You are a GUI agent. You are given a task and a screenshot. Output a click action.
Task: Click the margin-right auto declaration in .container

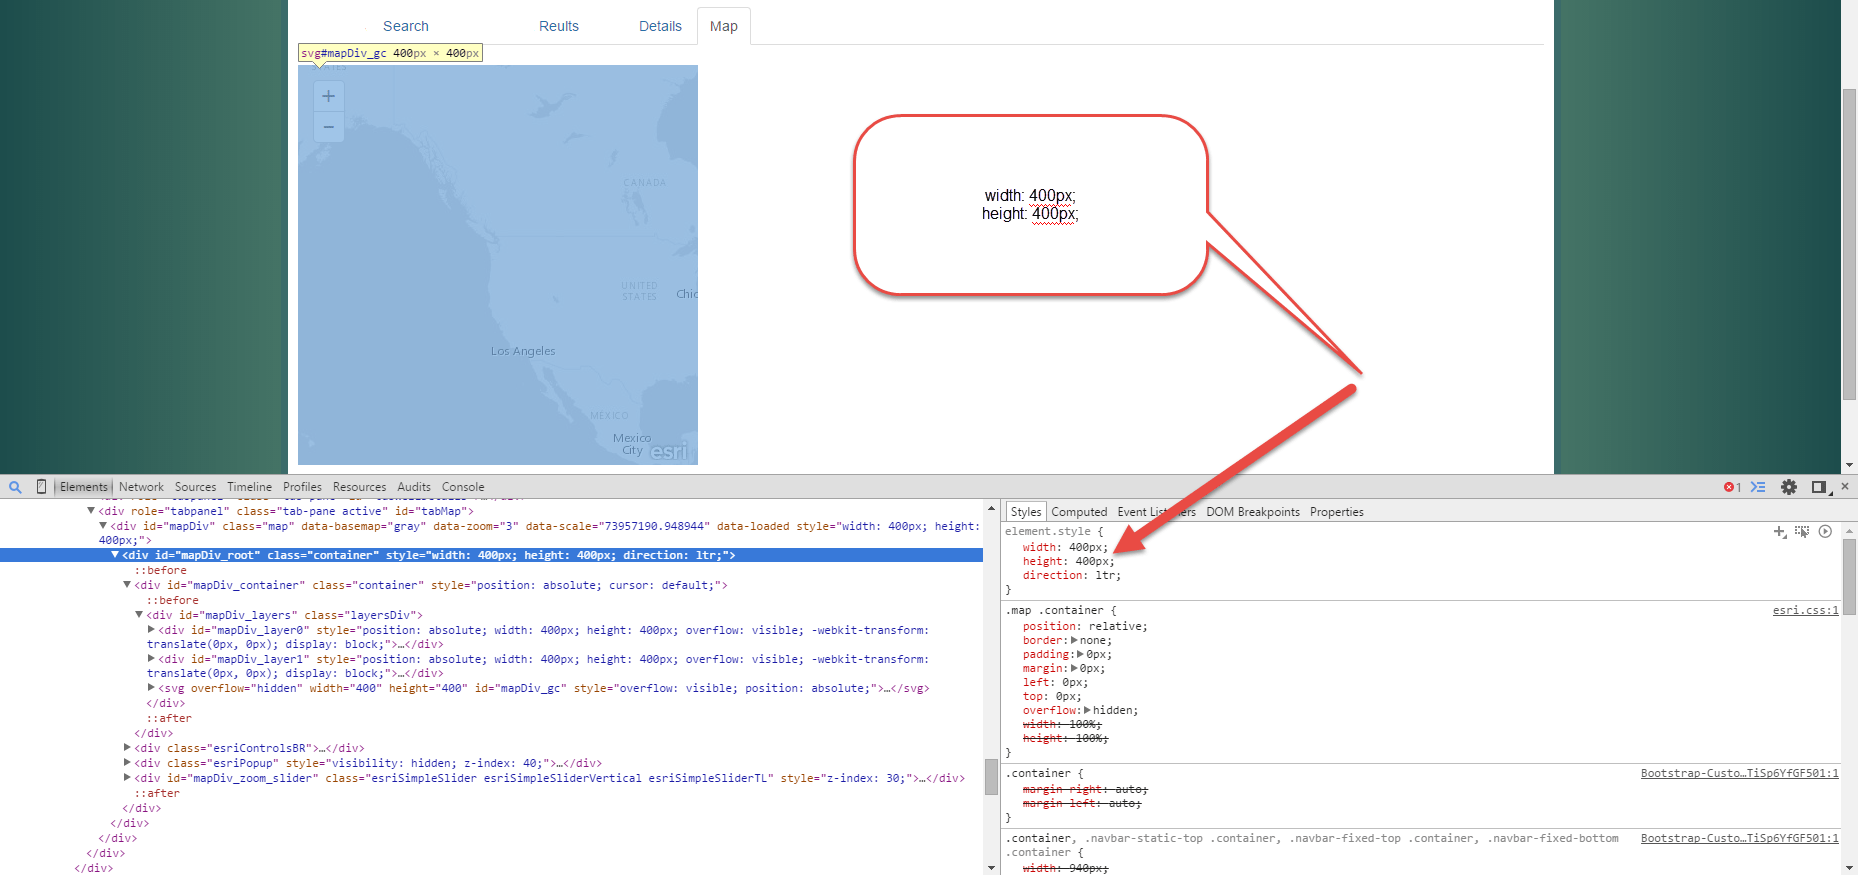pyautogui.click(x=1084, y=790)
